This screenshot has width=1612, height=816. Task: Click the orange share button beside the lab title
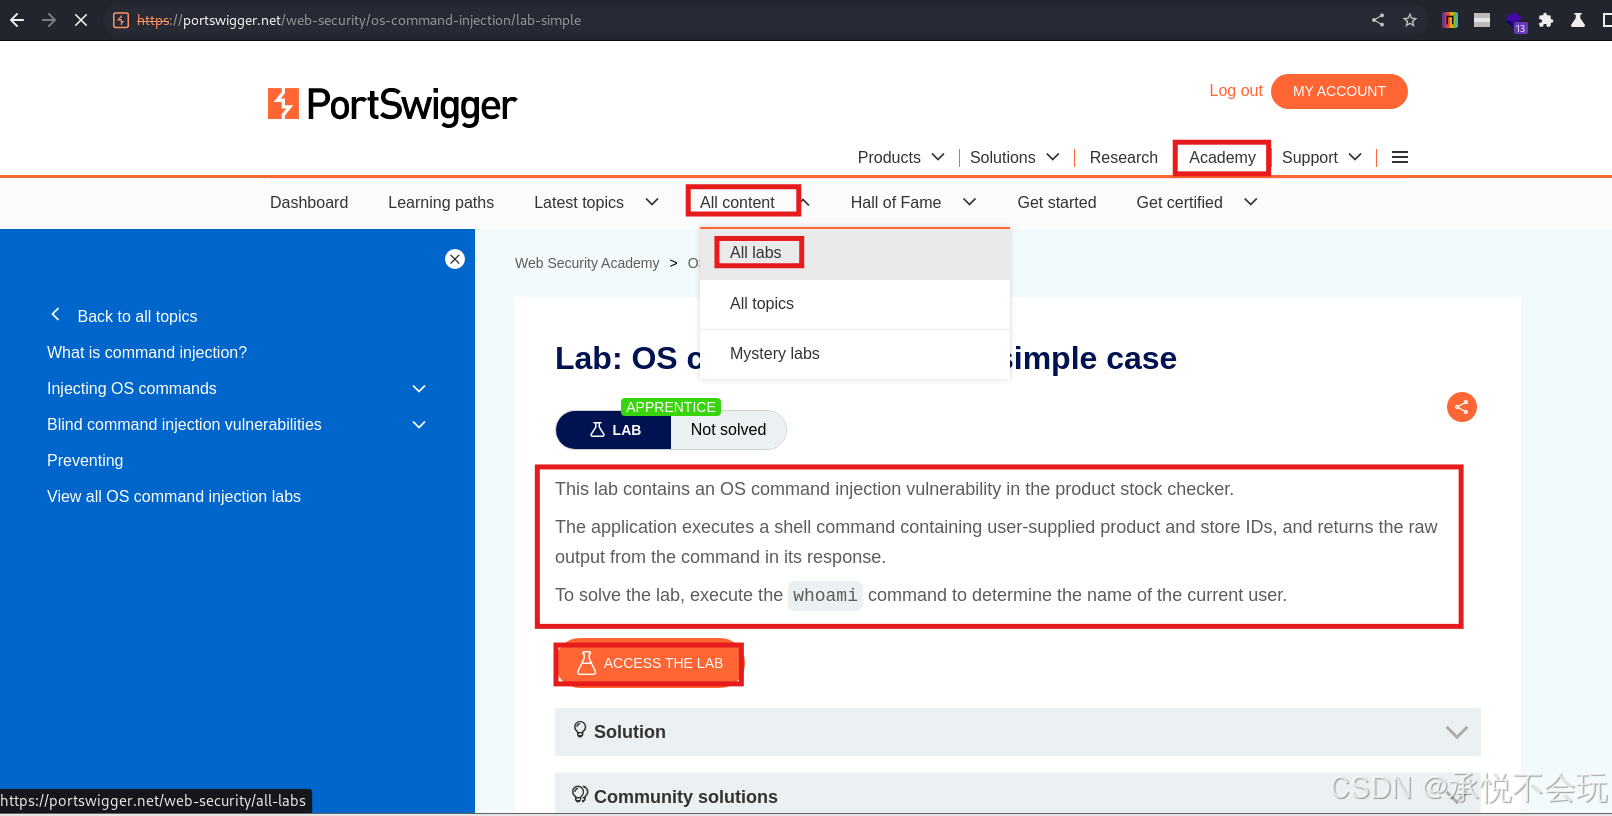point(1462,407)
